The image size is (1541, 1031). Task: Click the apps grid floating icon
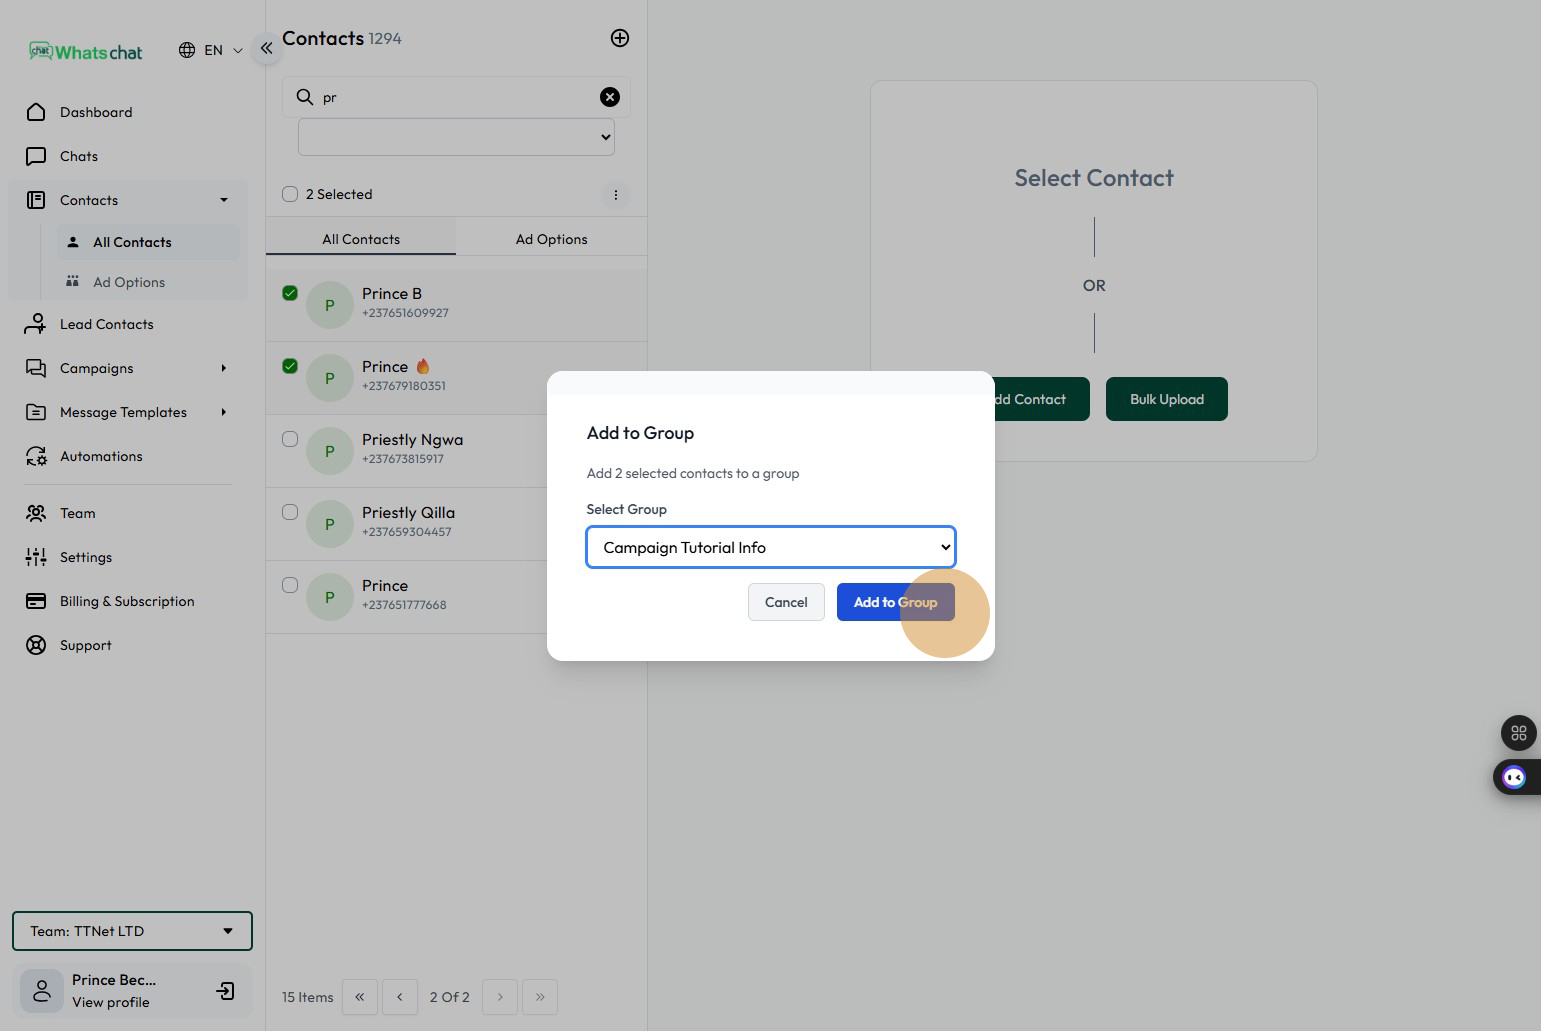coord(1518,733)
